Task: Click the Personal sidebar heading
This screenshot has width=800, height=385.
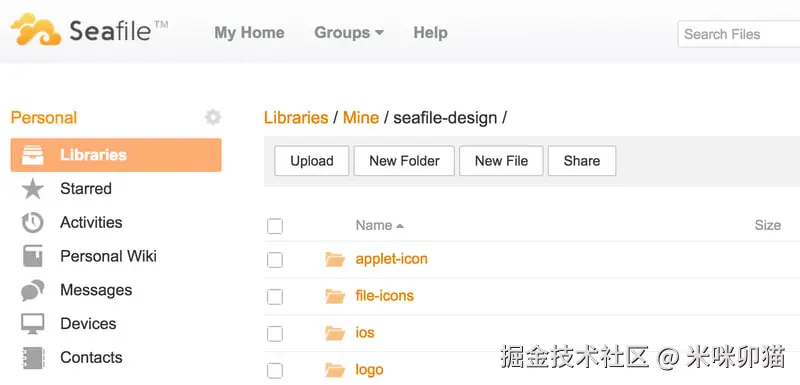Action: point(44,118)
